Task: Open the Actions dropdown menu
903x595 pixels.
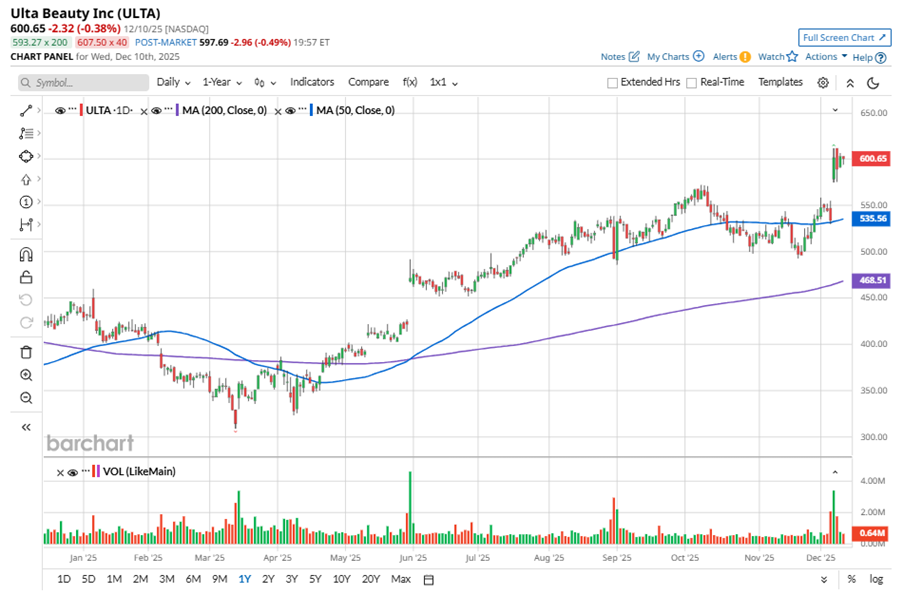Action: click(x=826, y=57)
